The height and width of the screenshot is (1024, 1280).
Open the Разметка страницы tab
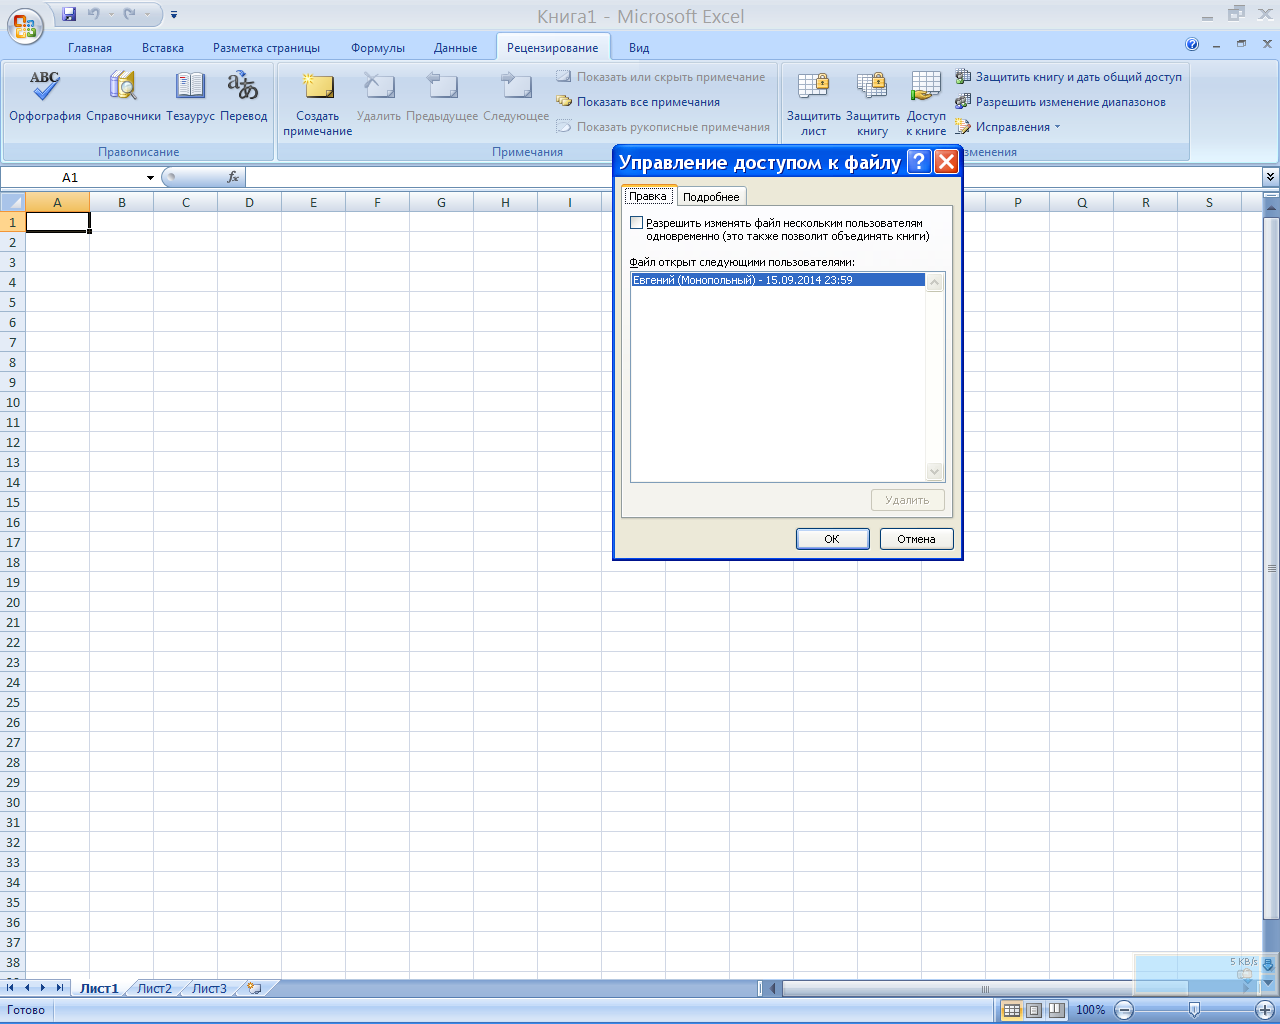pos(267,48)
